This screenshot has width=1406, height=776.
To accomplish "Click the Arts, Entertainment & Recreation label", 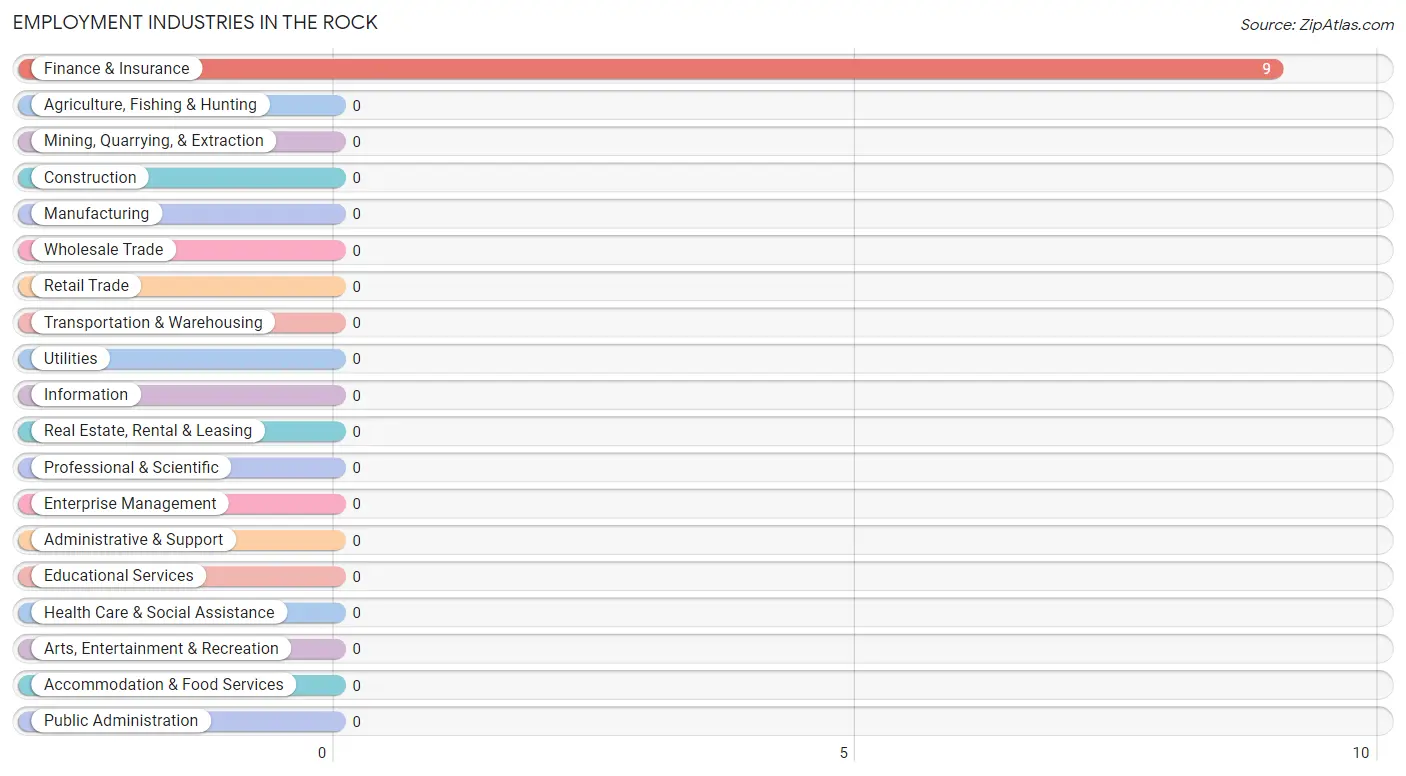I will click(161, 649).
